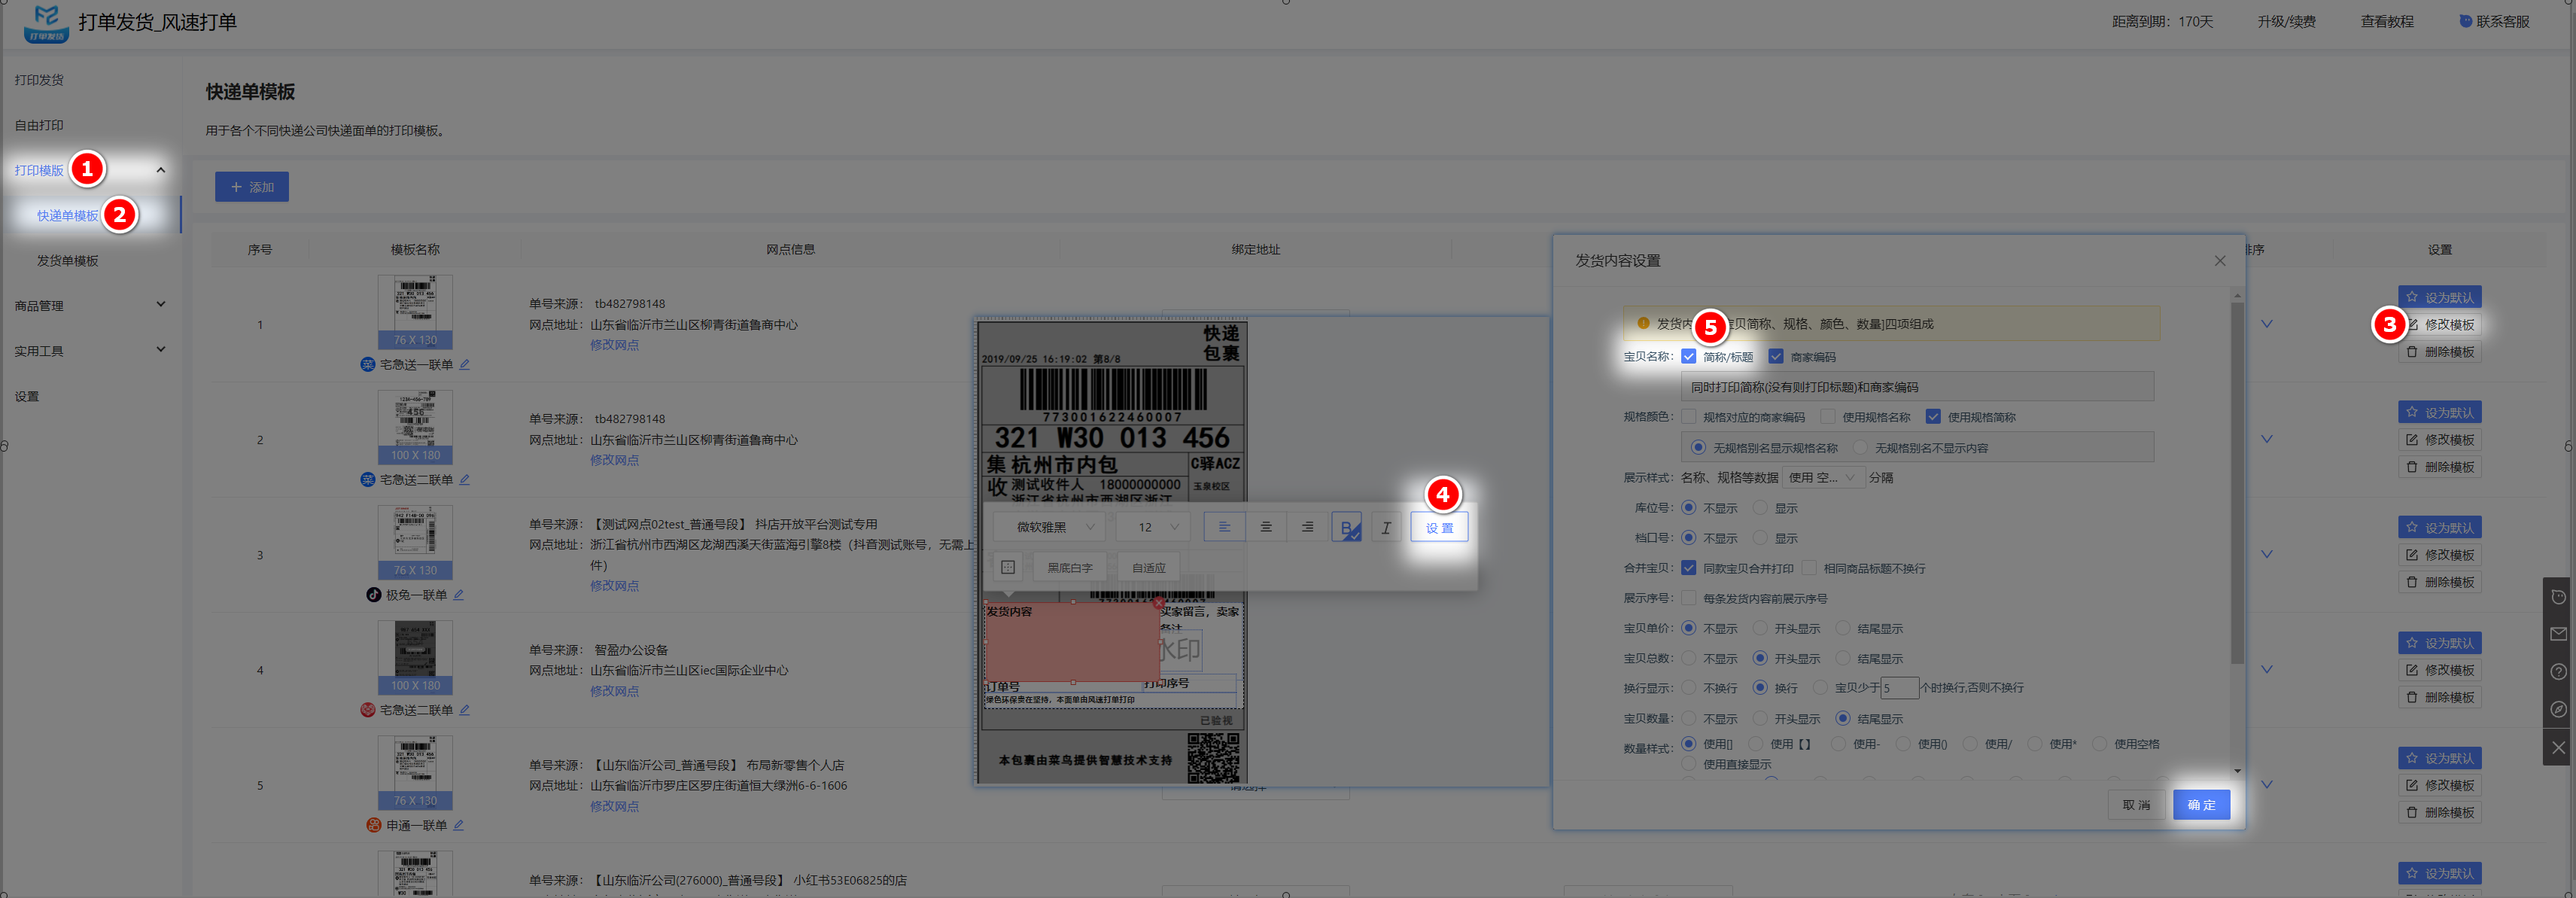The width and height of the screenshot is (2576, 898).
Task: Select 显示 for 库位号
Action: [1760, 507]
